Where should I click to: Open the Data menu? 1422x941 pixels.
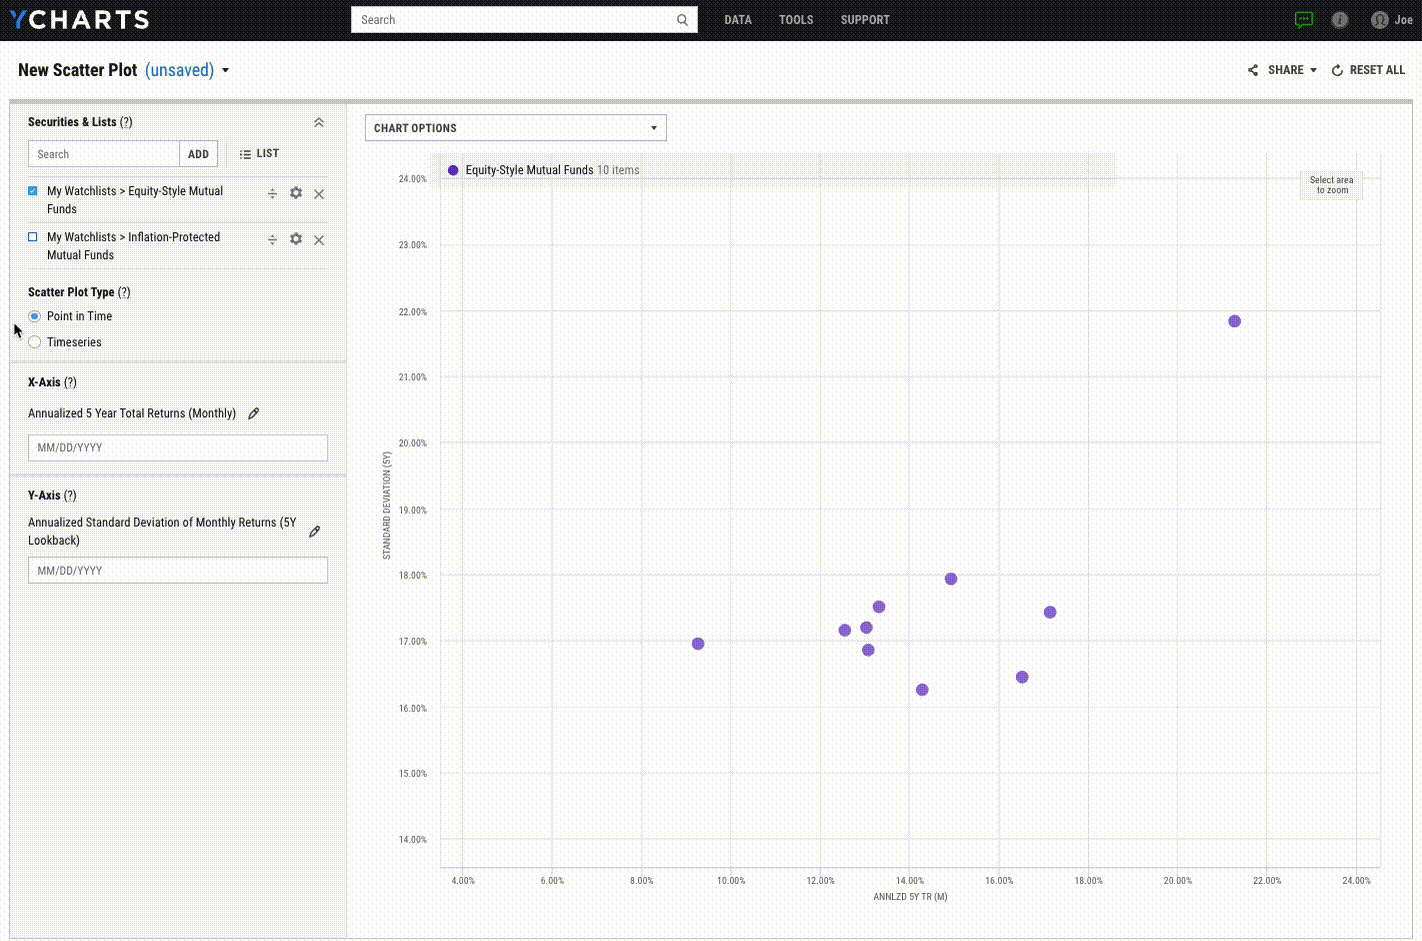737,20
